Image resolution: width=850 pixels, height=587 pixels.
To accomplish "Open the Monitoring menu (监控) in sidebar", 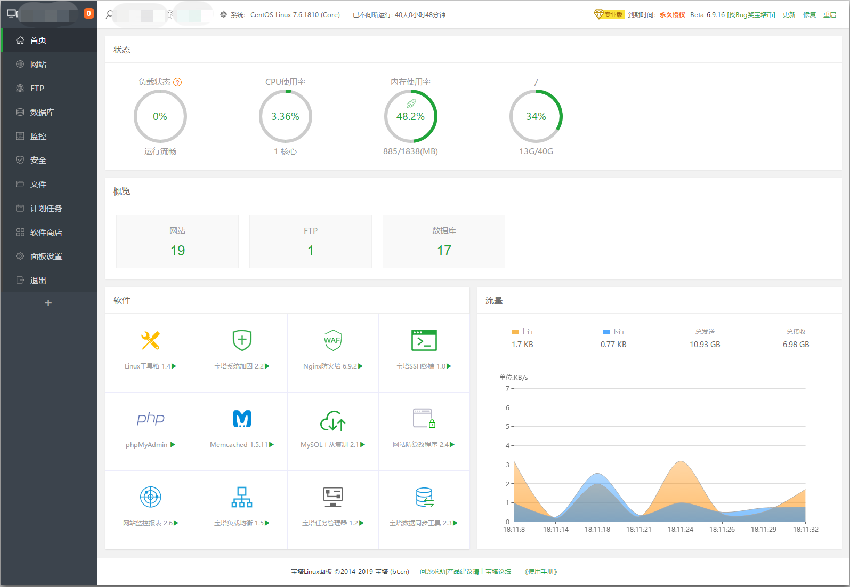I will tap(49, 136).
